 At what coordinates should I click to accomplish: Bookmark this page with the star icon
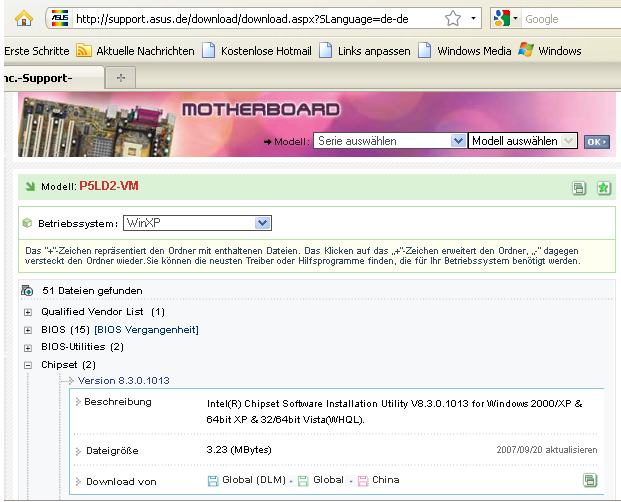(x=453, y=18)
